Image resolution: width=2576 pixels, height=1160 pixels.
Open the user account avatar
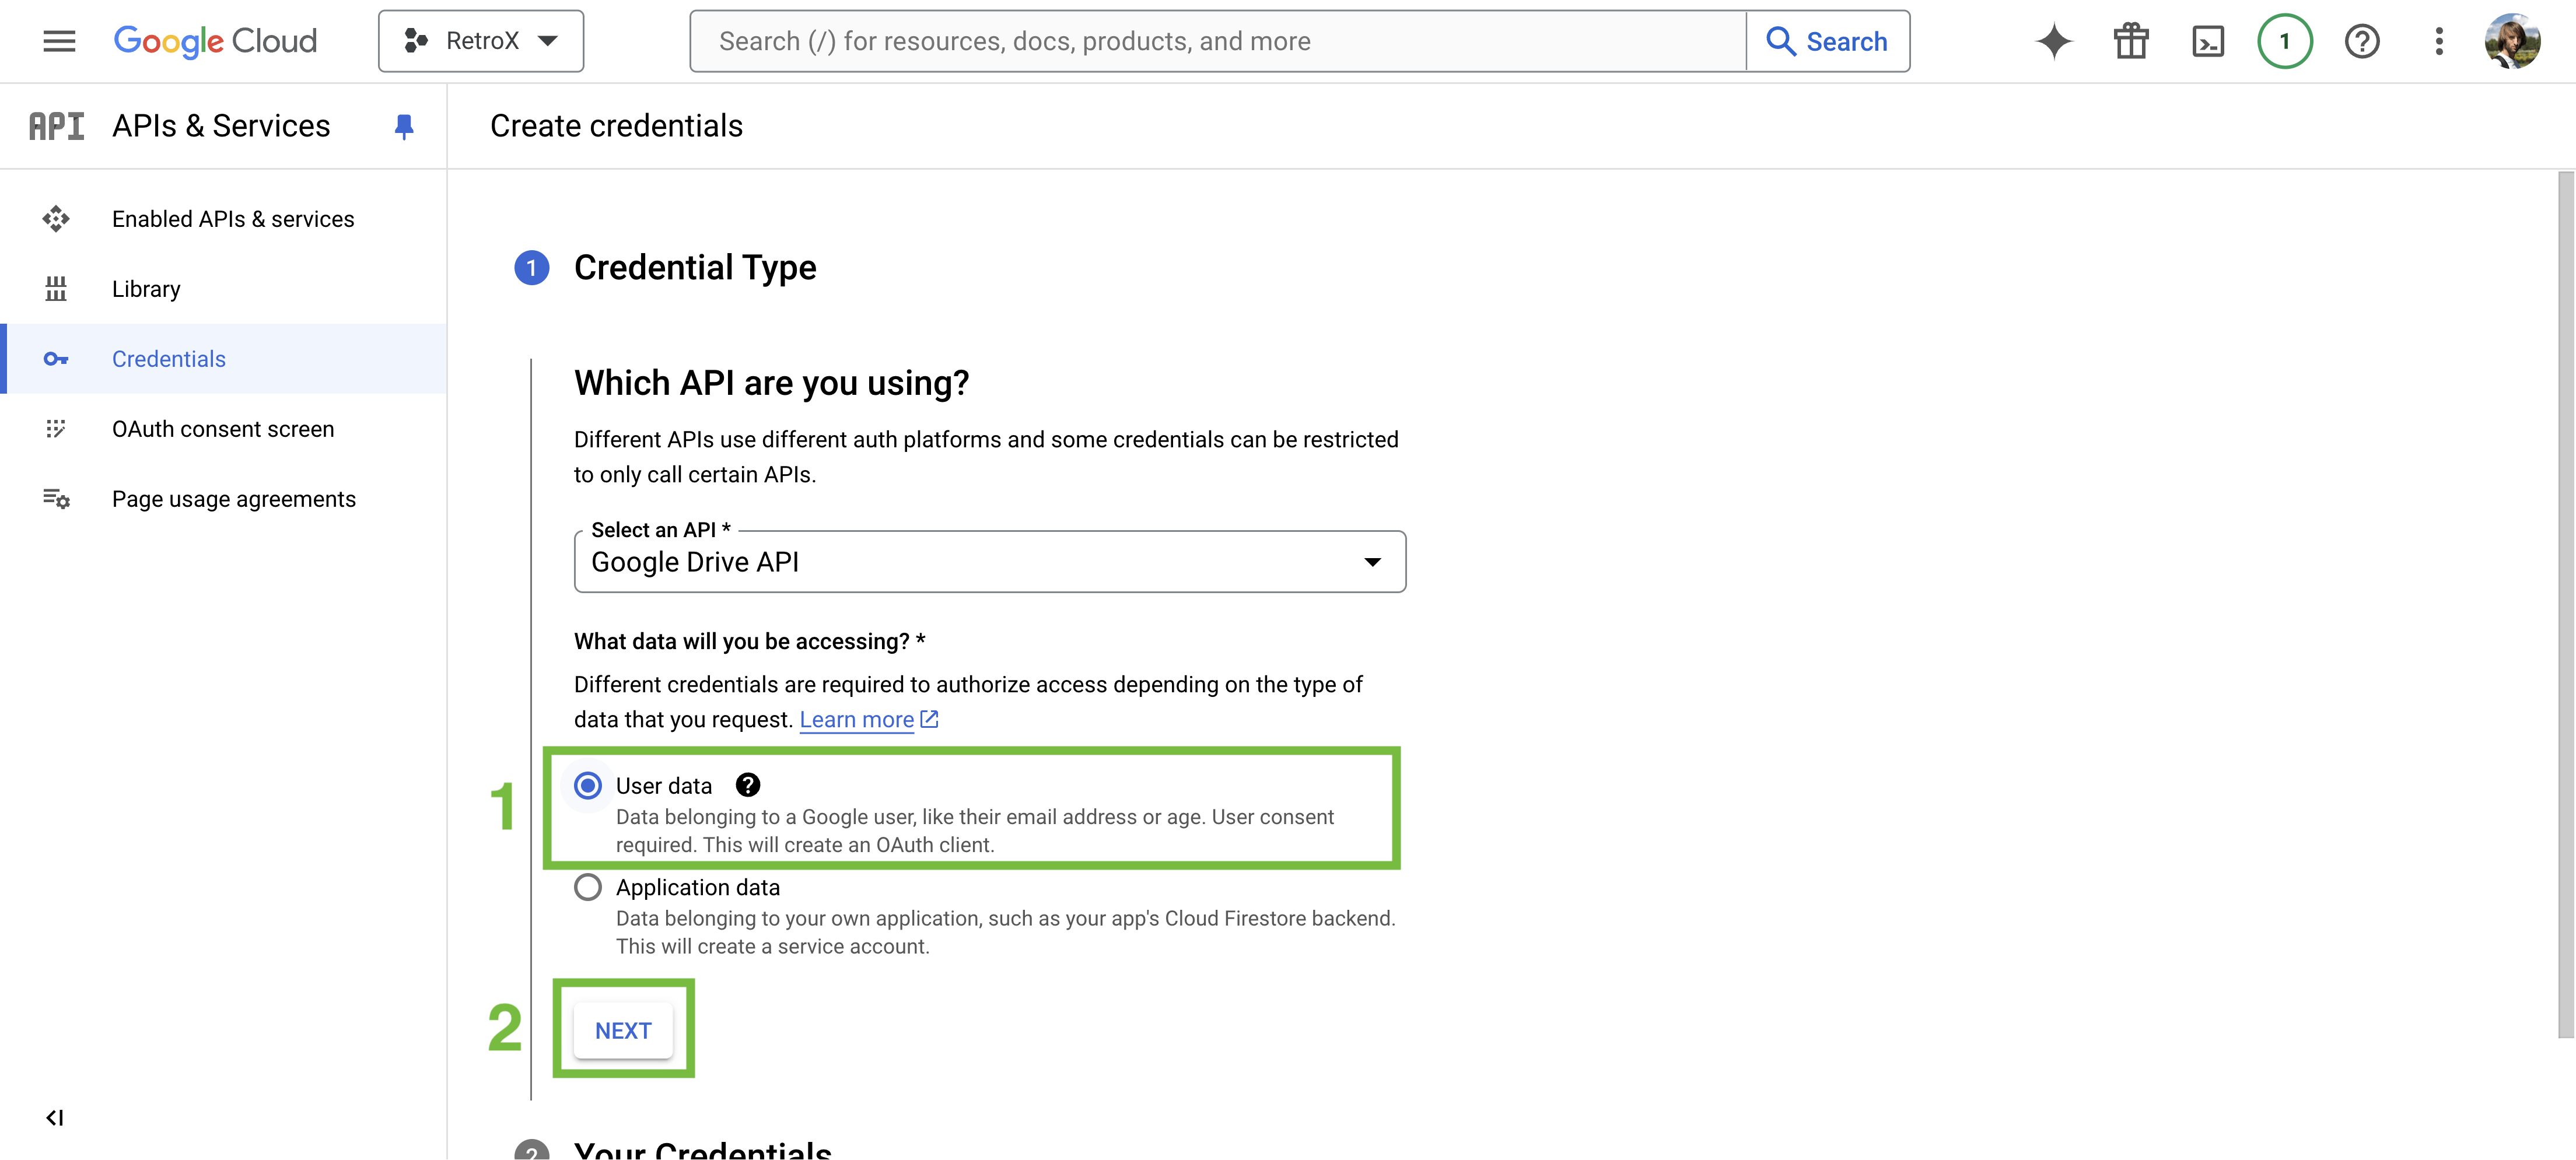(2512, 41)
